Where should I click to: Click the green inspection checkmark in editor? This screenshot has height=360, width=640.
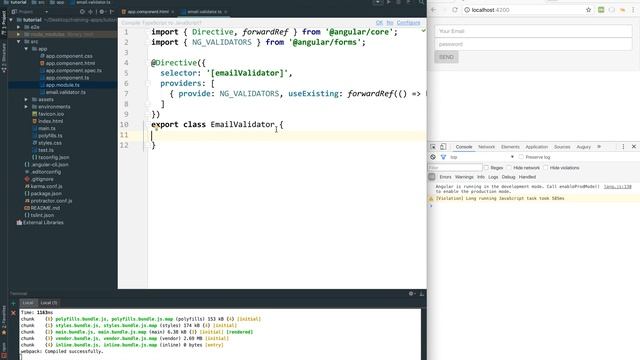pyautogui.click(x=423, y=31)
